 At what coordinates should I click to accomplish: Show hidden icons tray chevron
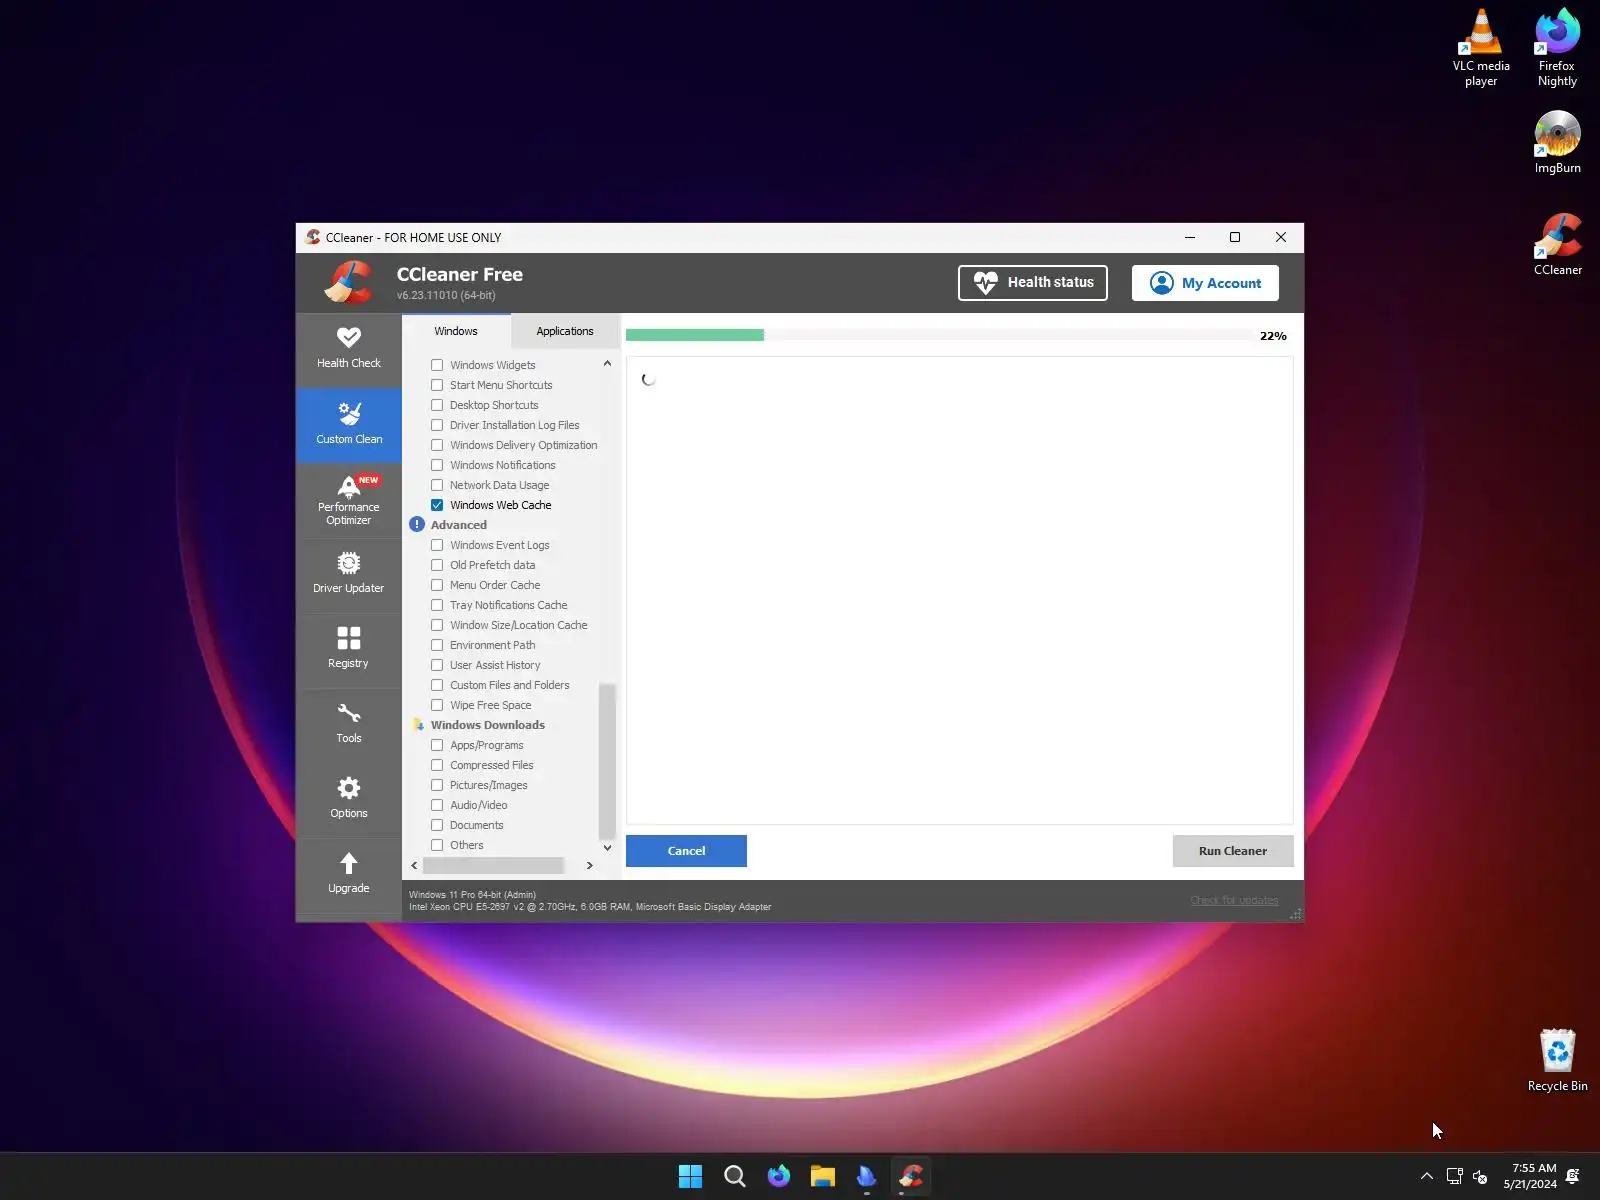pyautogui.click(x=1427, y=1176)
